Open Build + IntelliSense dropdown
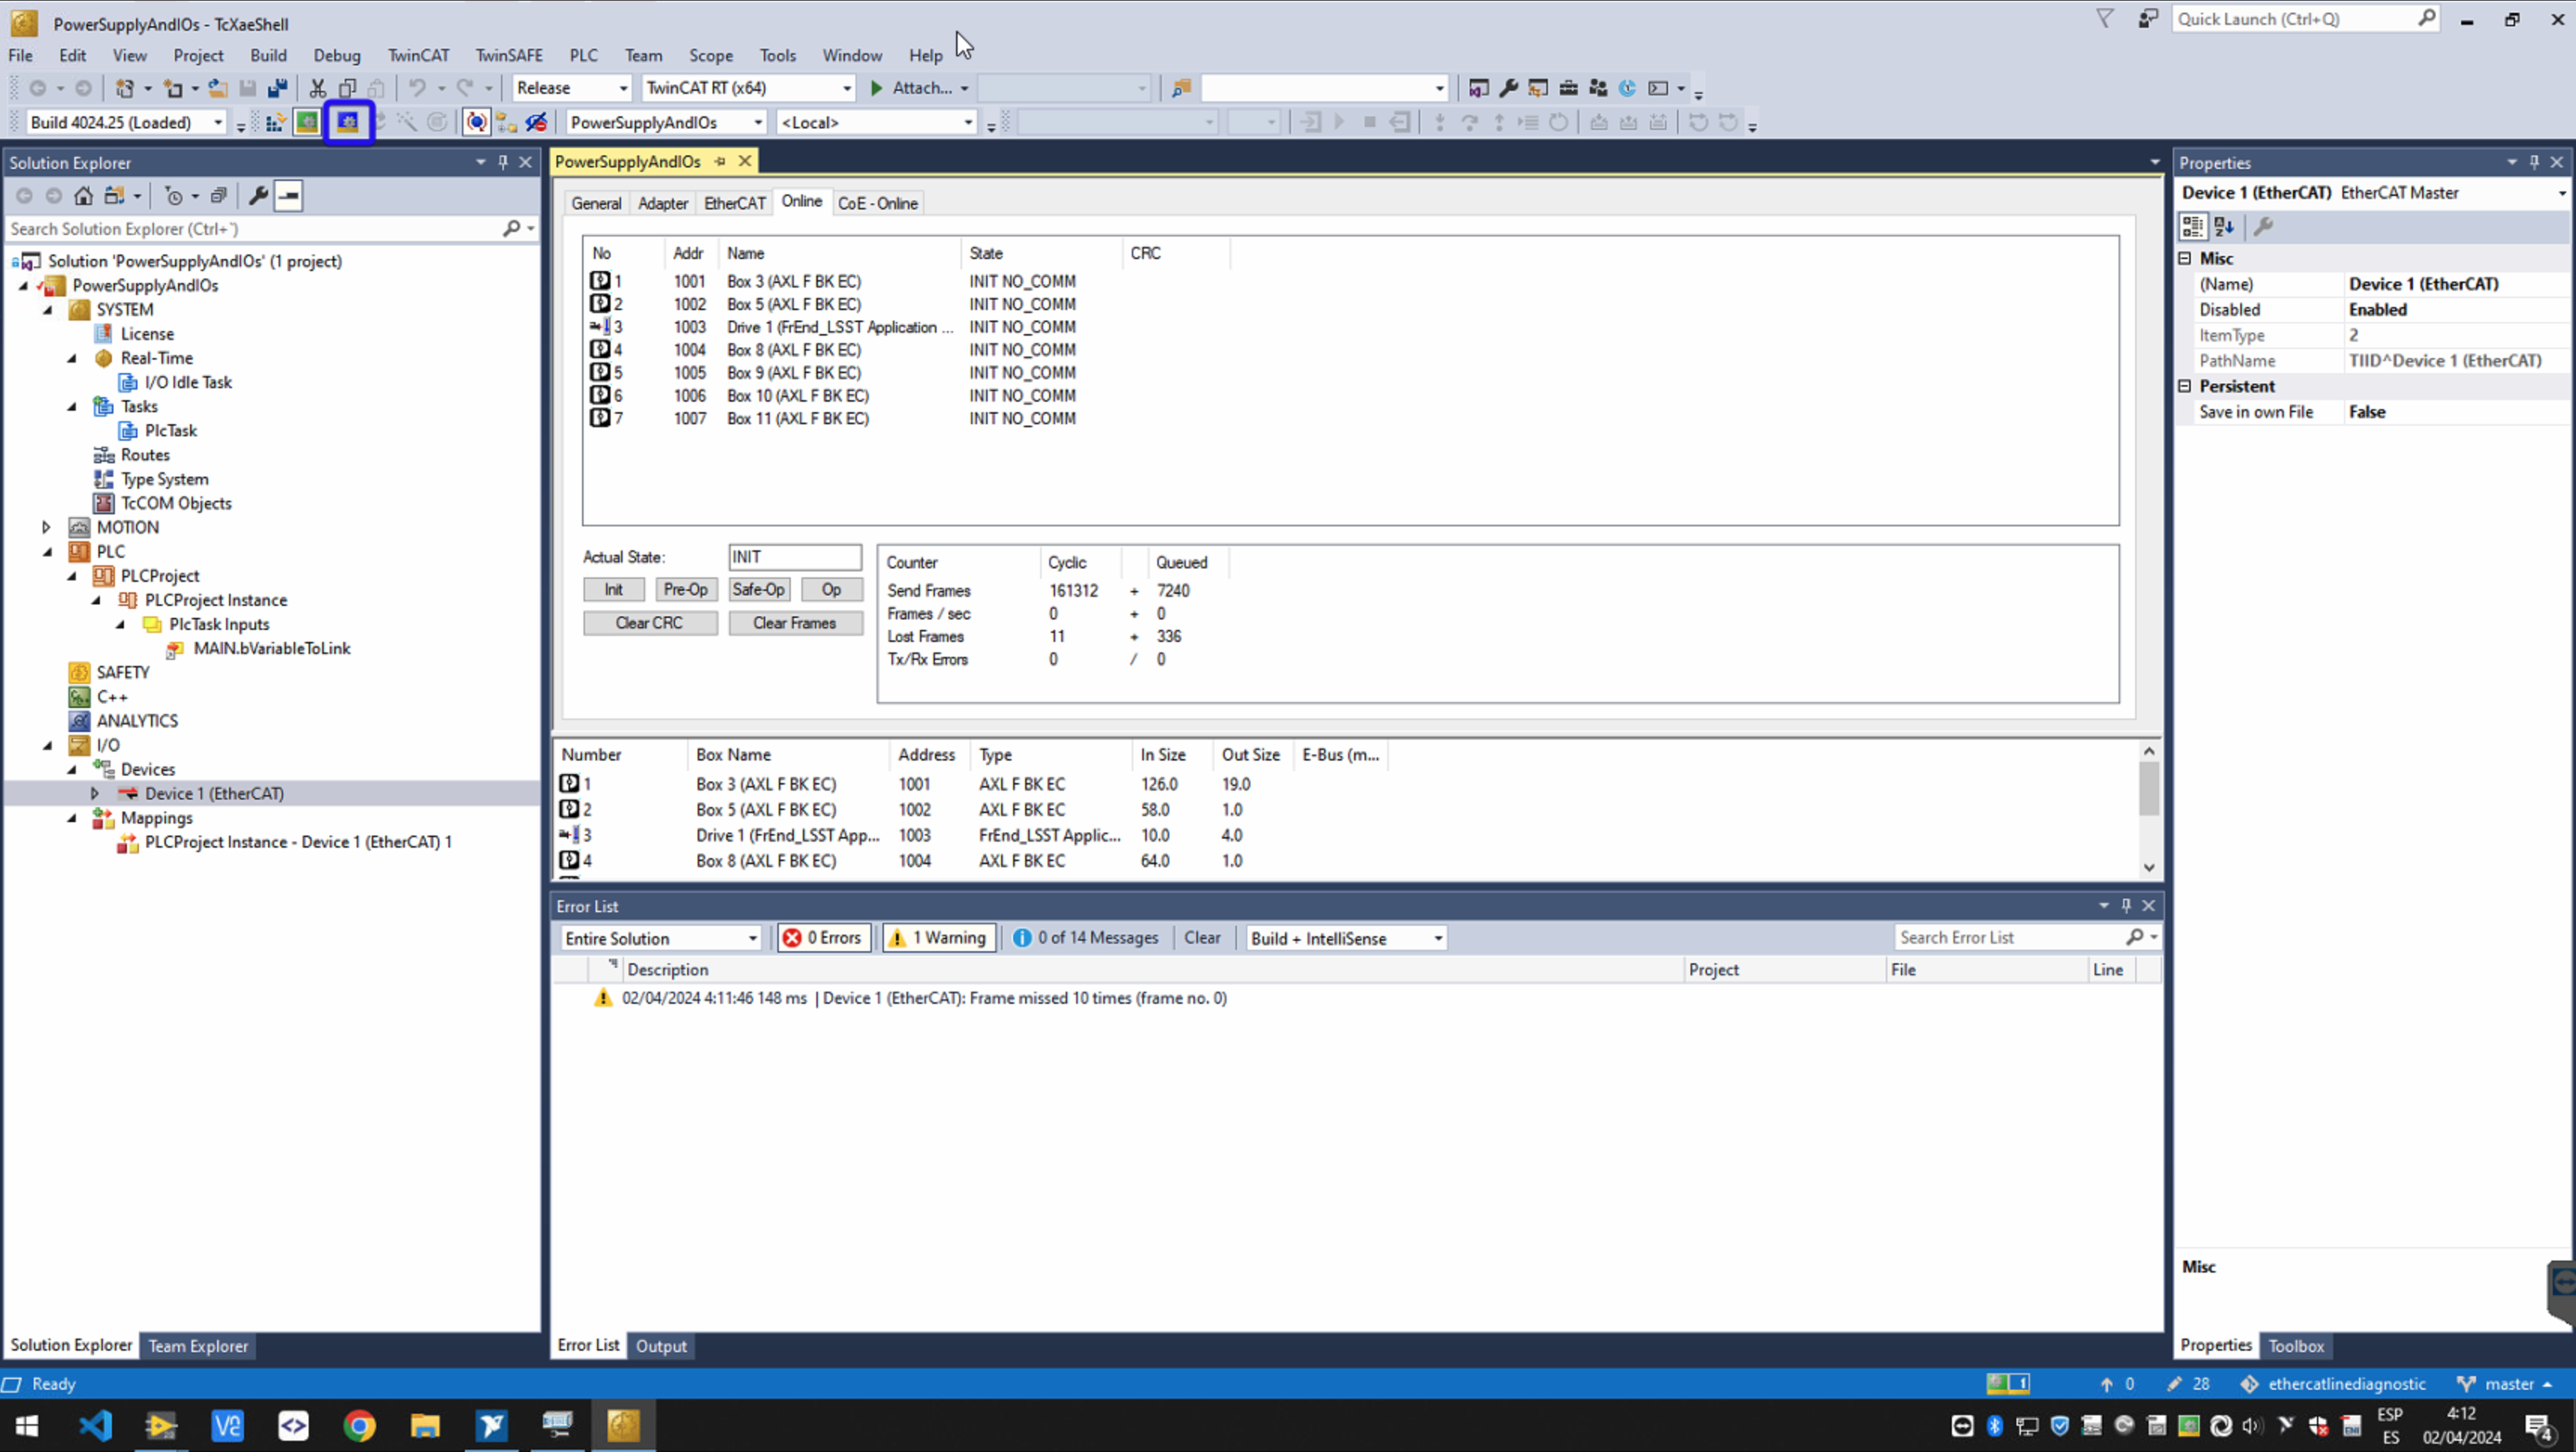 click(x=1346, y=938)
